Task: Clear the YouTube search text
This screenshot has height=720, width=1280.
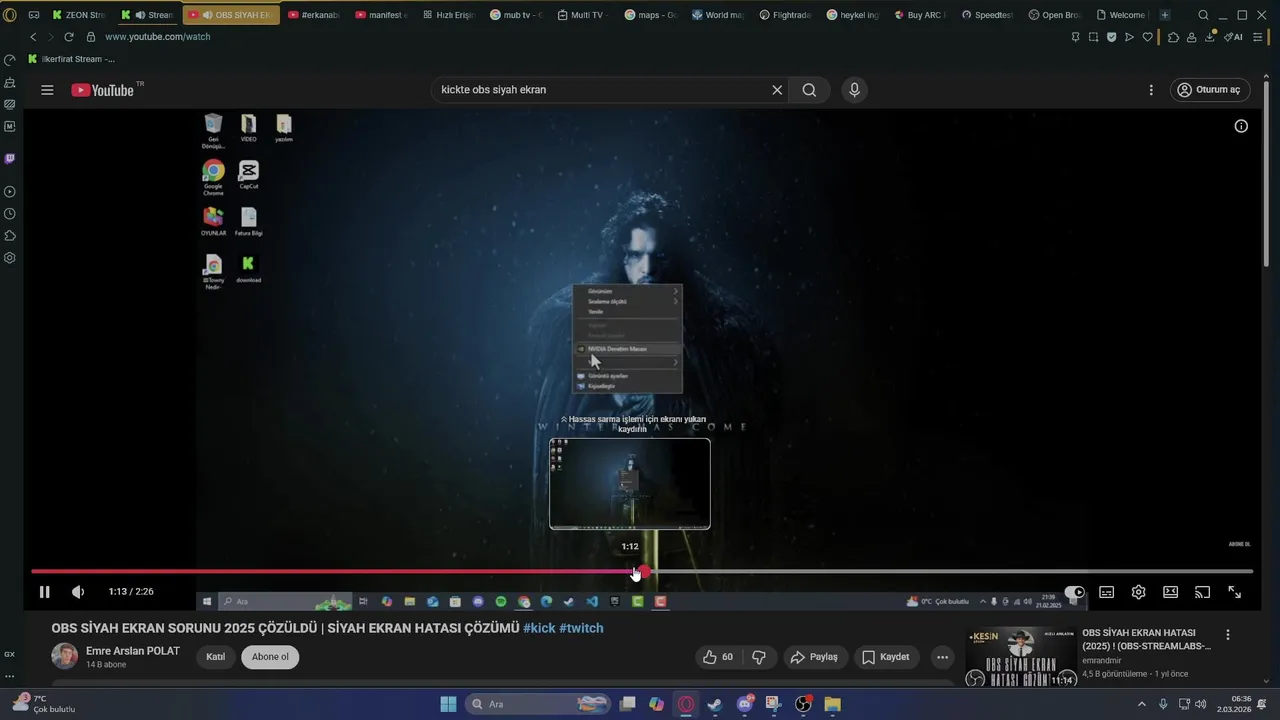Action: coord(777,90)
